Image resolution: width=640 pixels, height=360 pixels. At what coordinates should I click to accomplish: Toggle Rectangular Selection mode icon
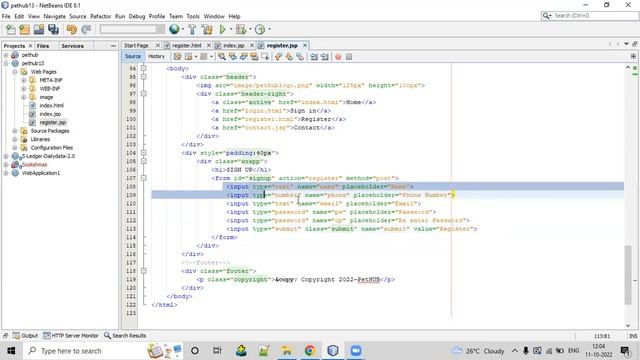point(264,57)
